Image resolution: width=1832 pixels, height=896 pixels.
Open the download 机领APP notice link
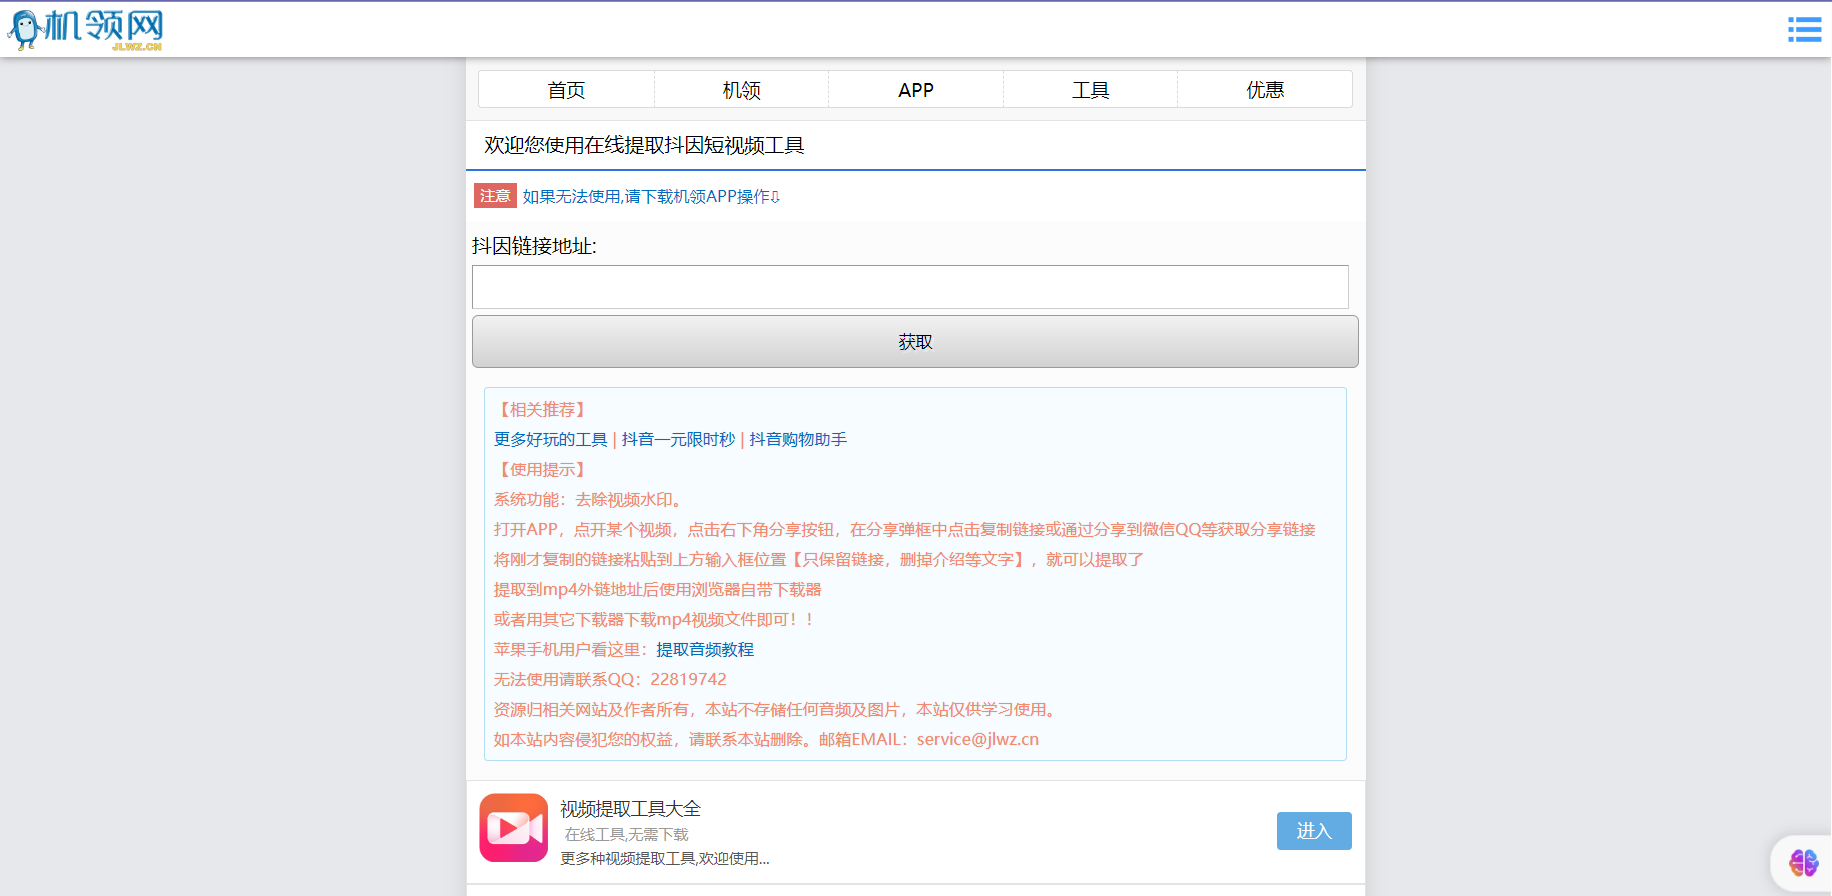[650, 197]
